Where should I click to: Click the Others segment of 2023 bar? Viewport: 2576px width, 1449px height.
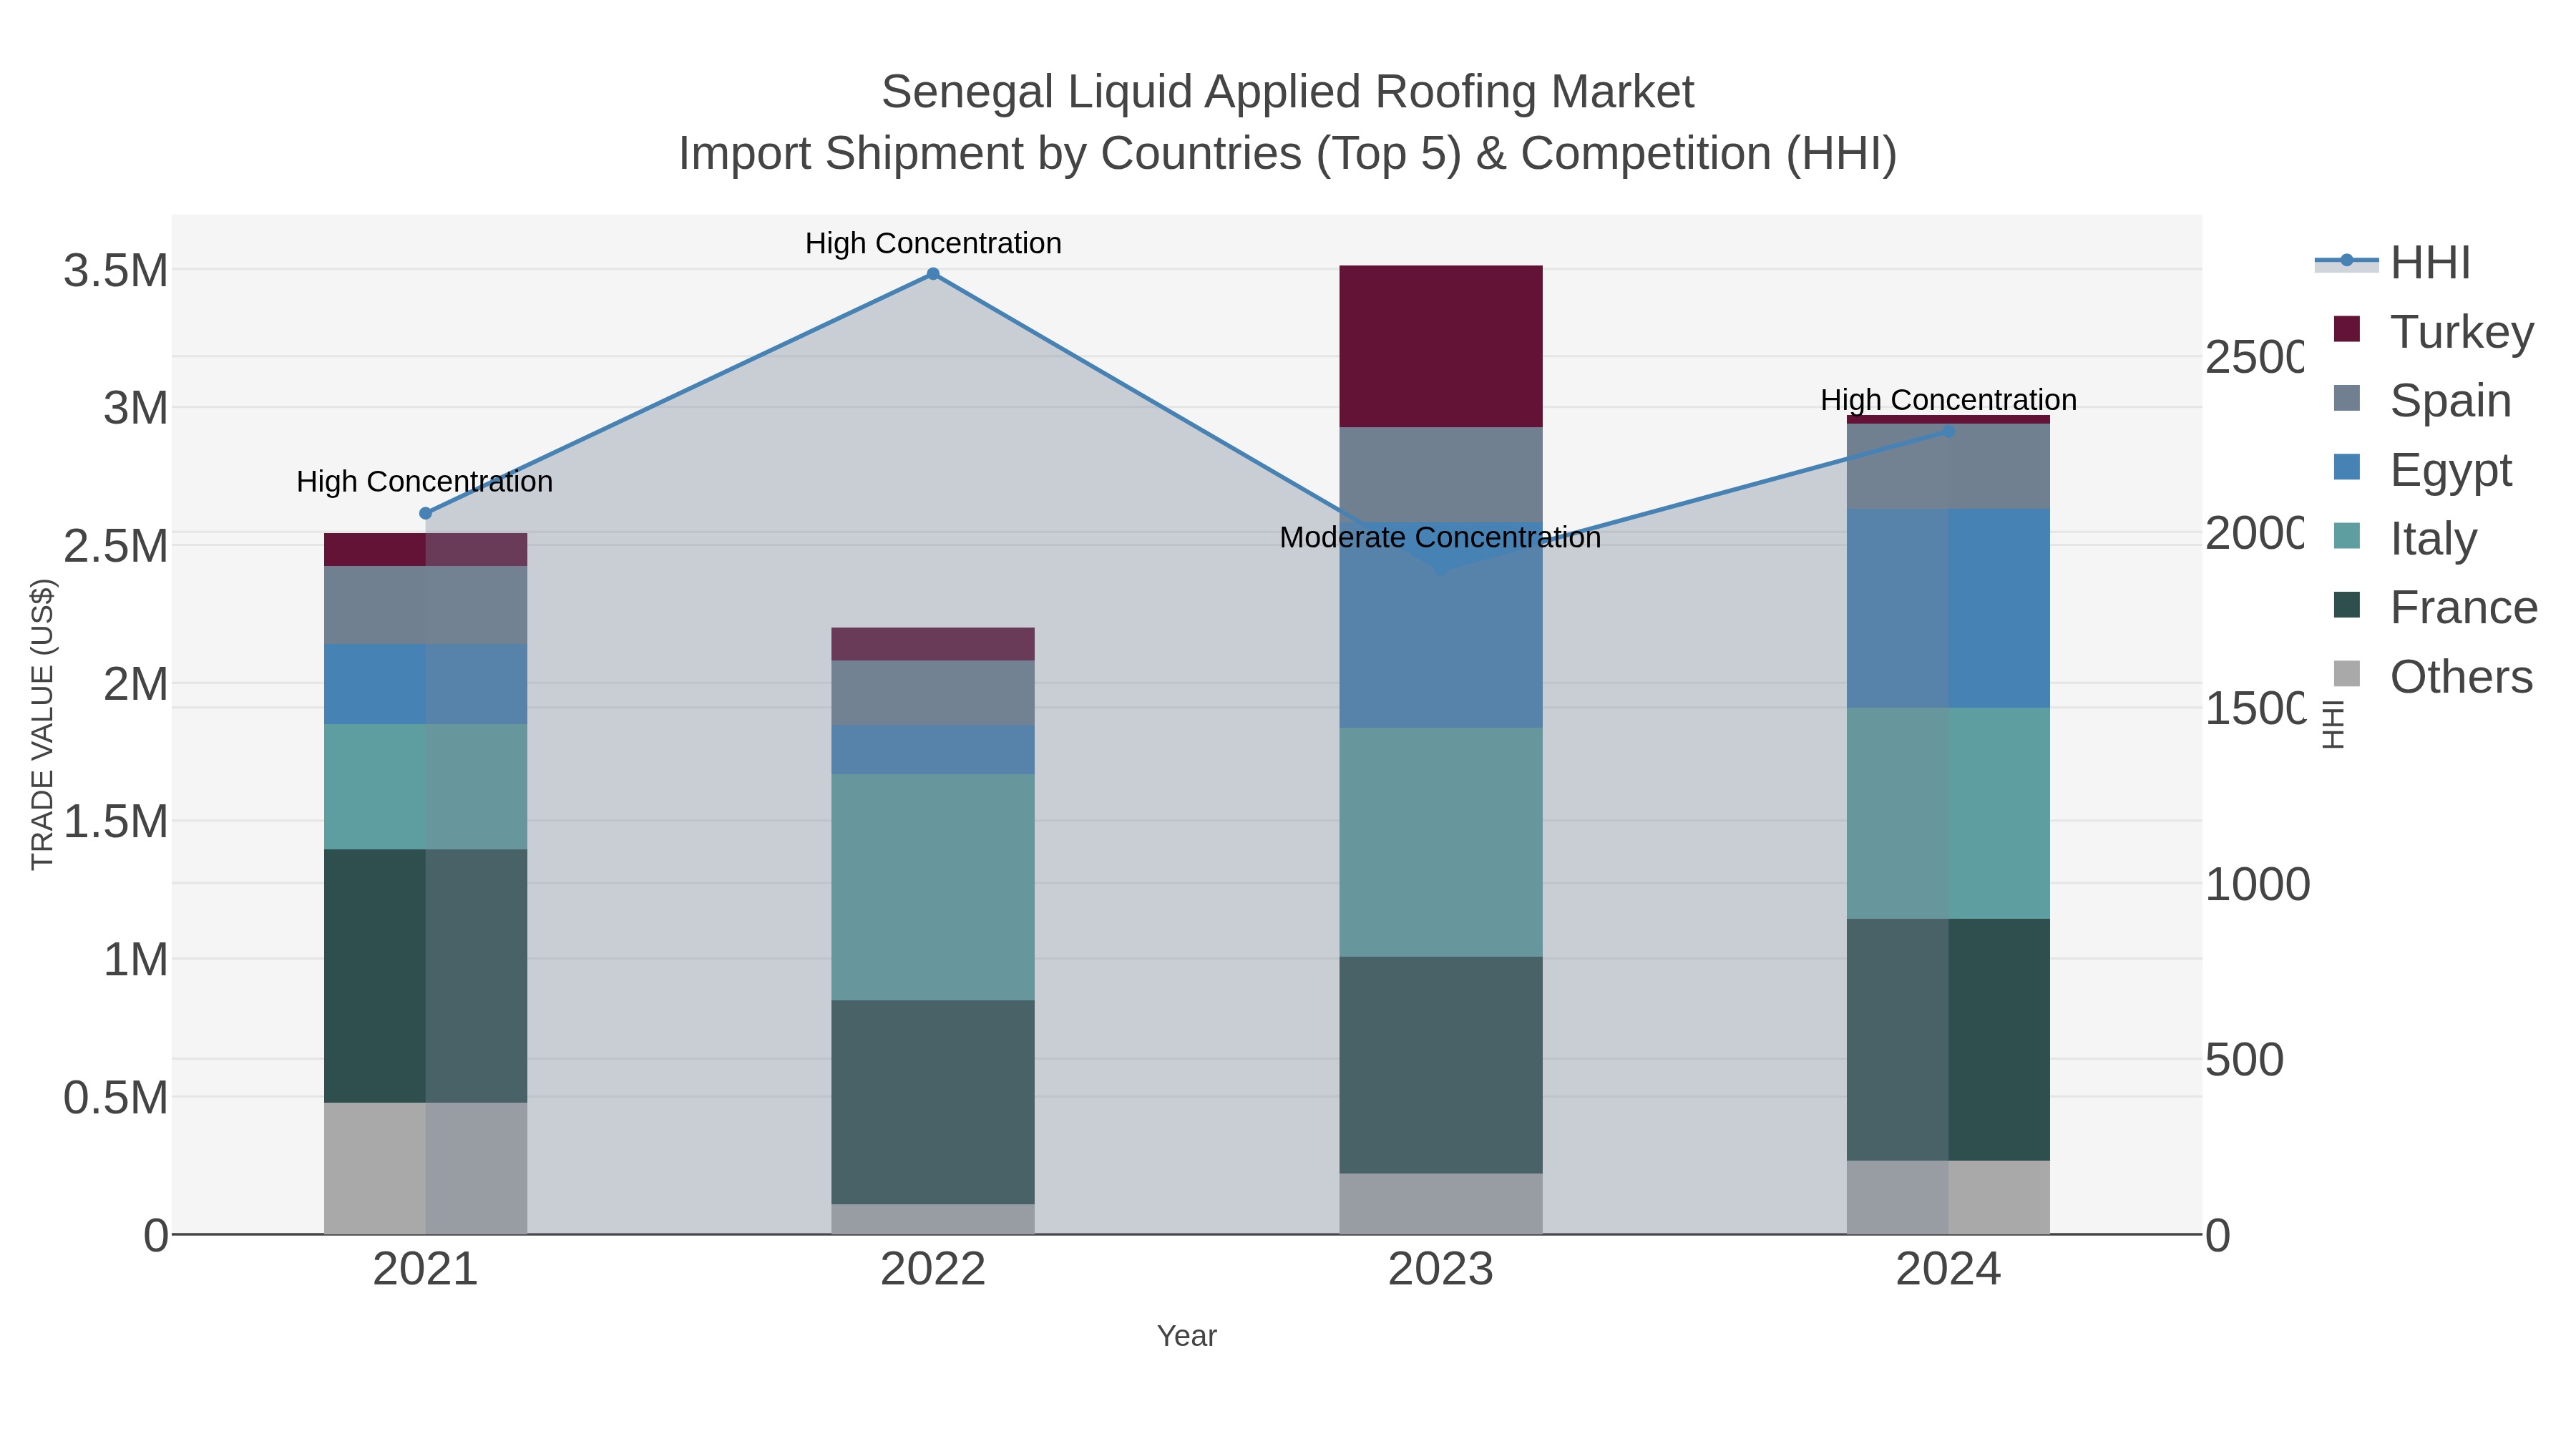click(1441, 1204)
